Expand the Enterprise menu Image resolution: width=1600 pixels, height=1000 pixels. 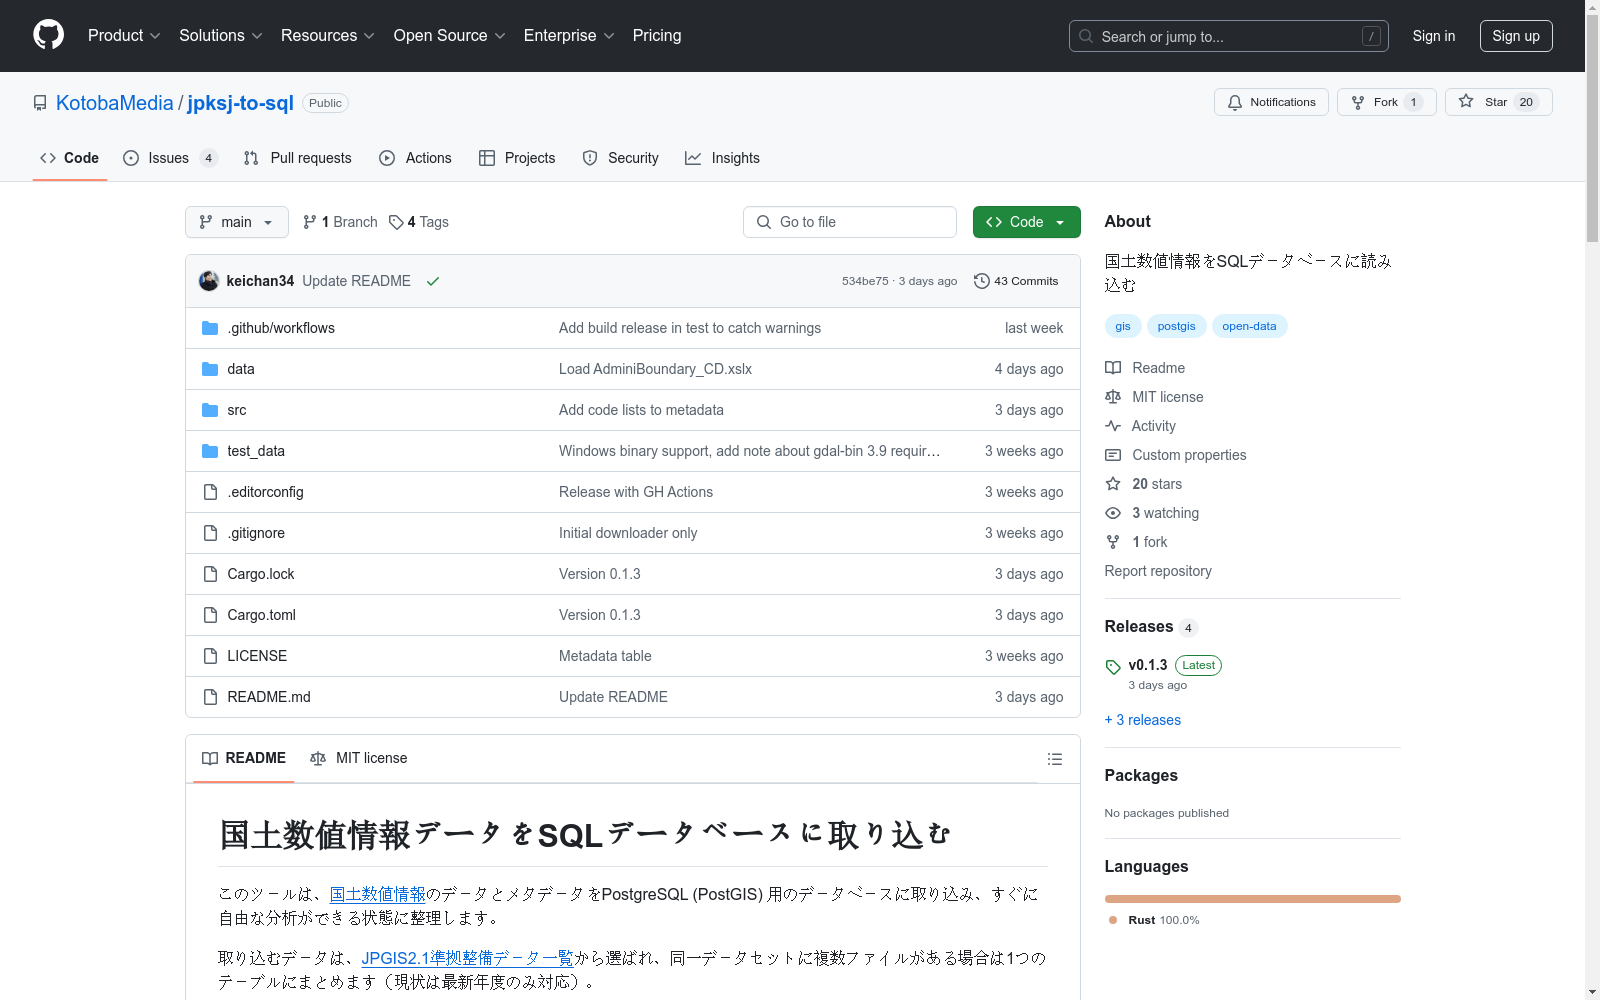(x=569, y=35)
